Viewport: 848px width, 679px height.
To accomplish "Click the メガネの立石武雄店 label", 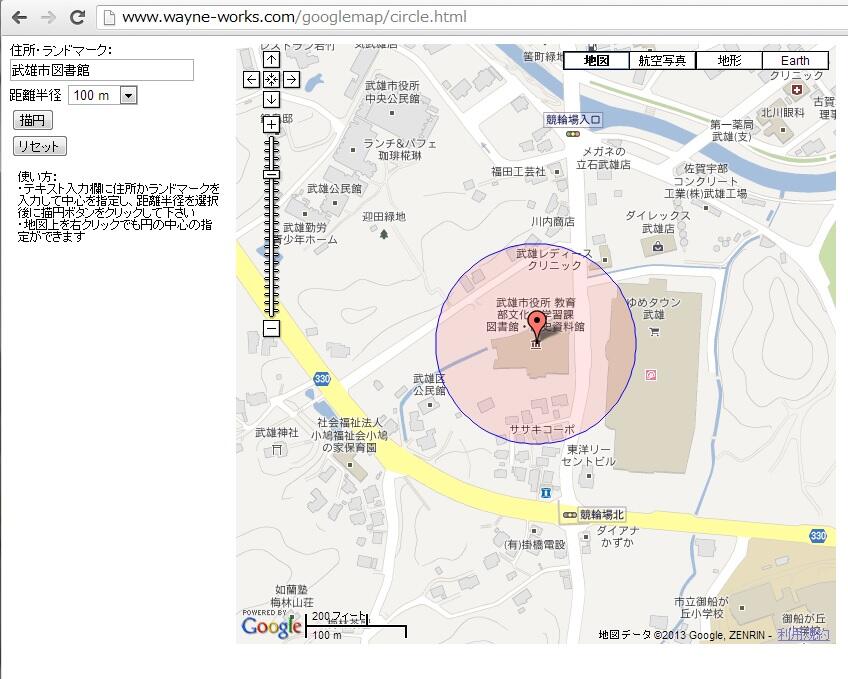I will pos(603,158).
